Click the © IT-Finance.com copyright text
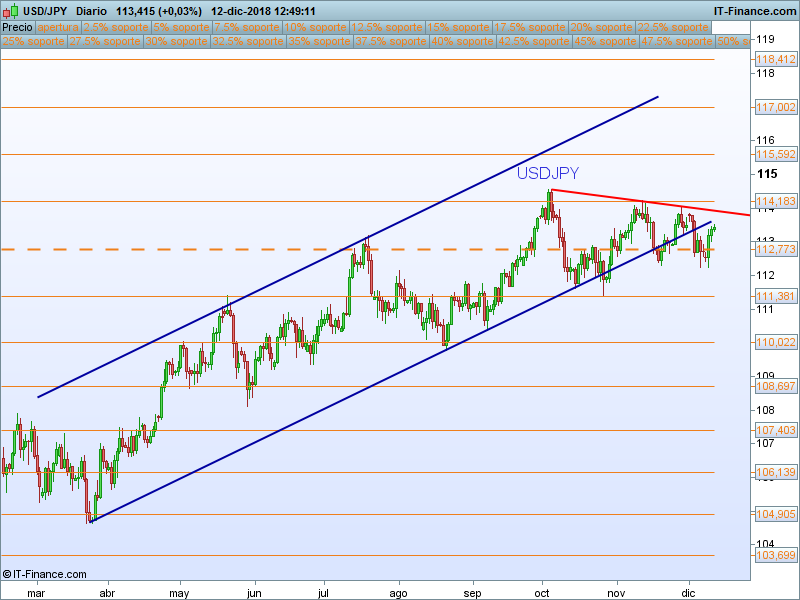 point(45,574)
